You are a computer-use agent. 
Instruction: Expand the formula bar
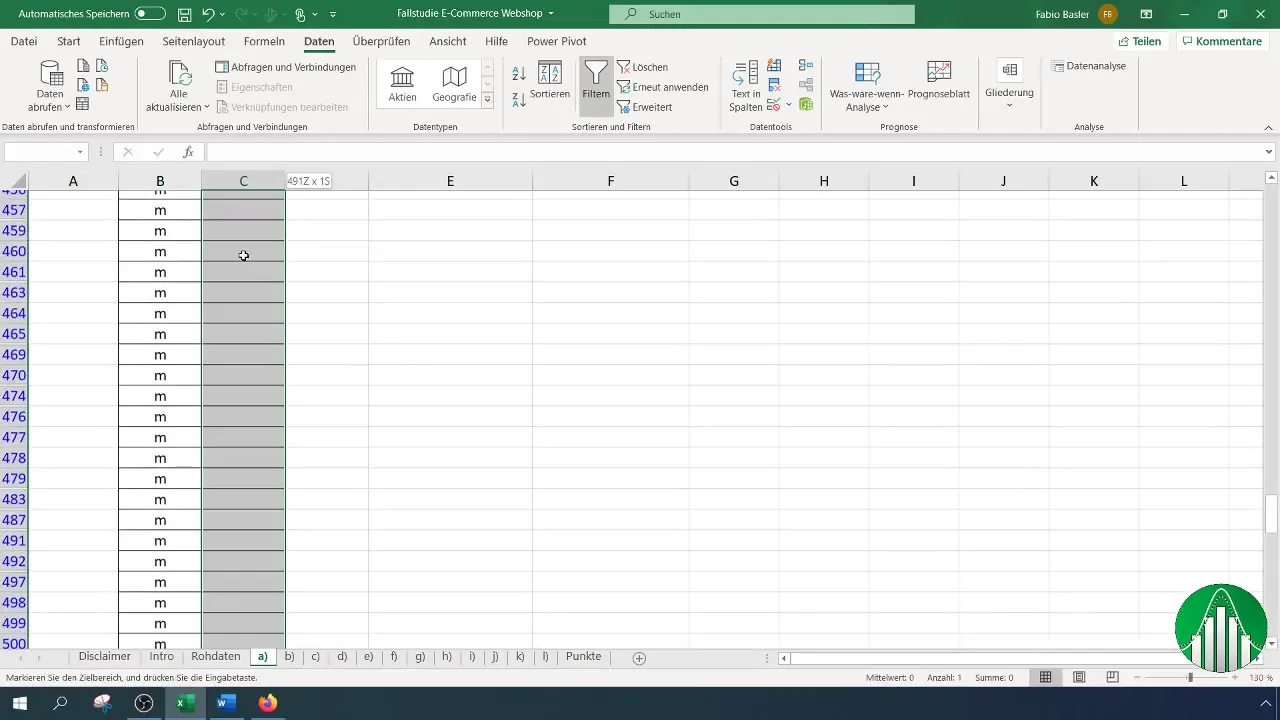click(1269, 152)
